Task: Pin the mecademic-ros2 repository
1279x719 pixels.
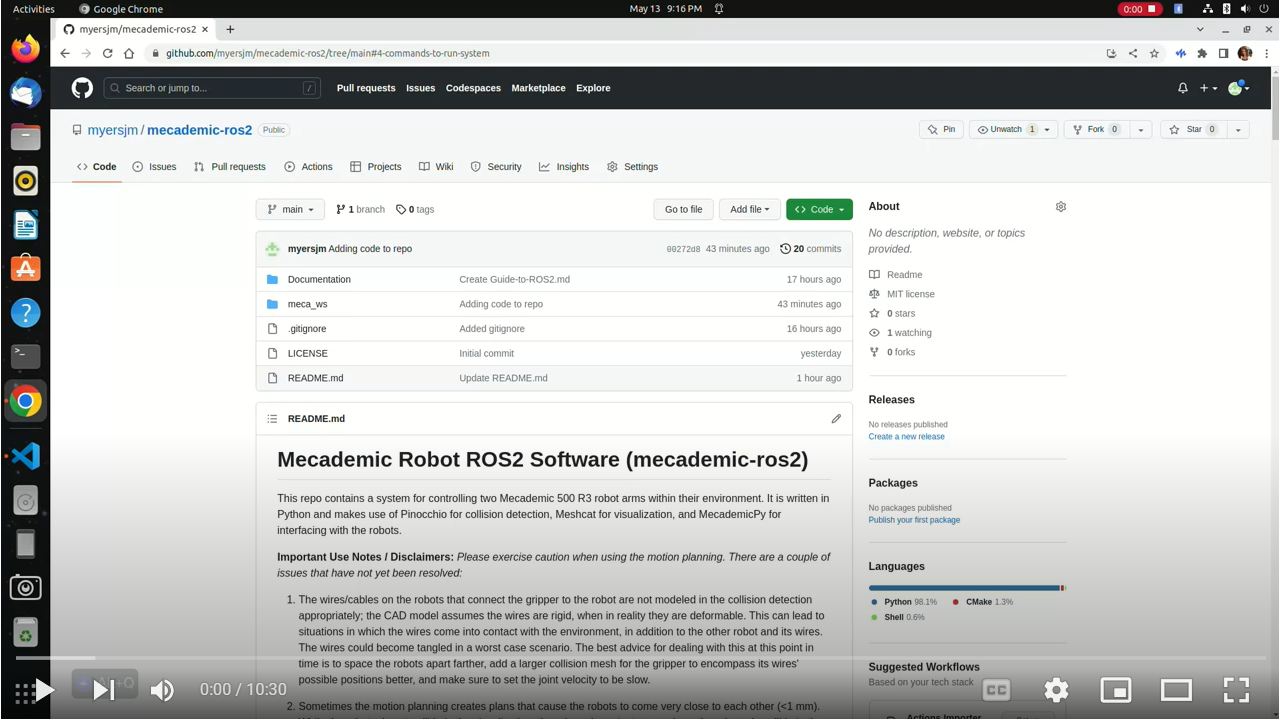Action: point(941,129)
